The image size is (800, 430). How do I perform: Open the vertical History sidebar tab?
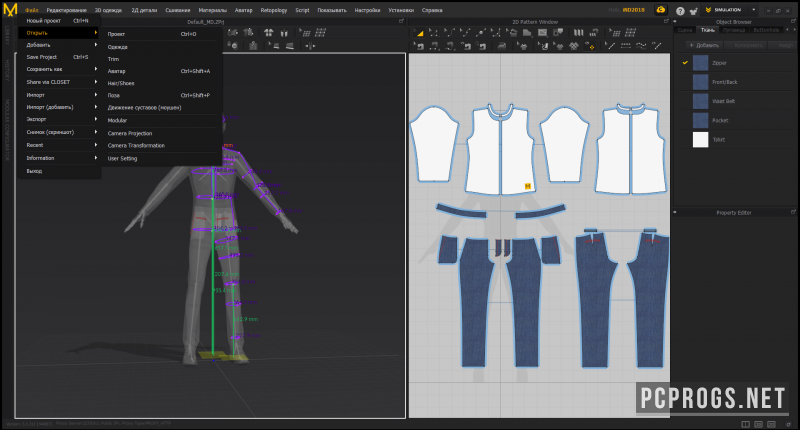tap(7, 70)
